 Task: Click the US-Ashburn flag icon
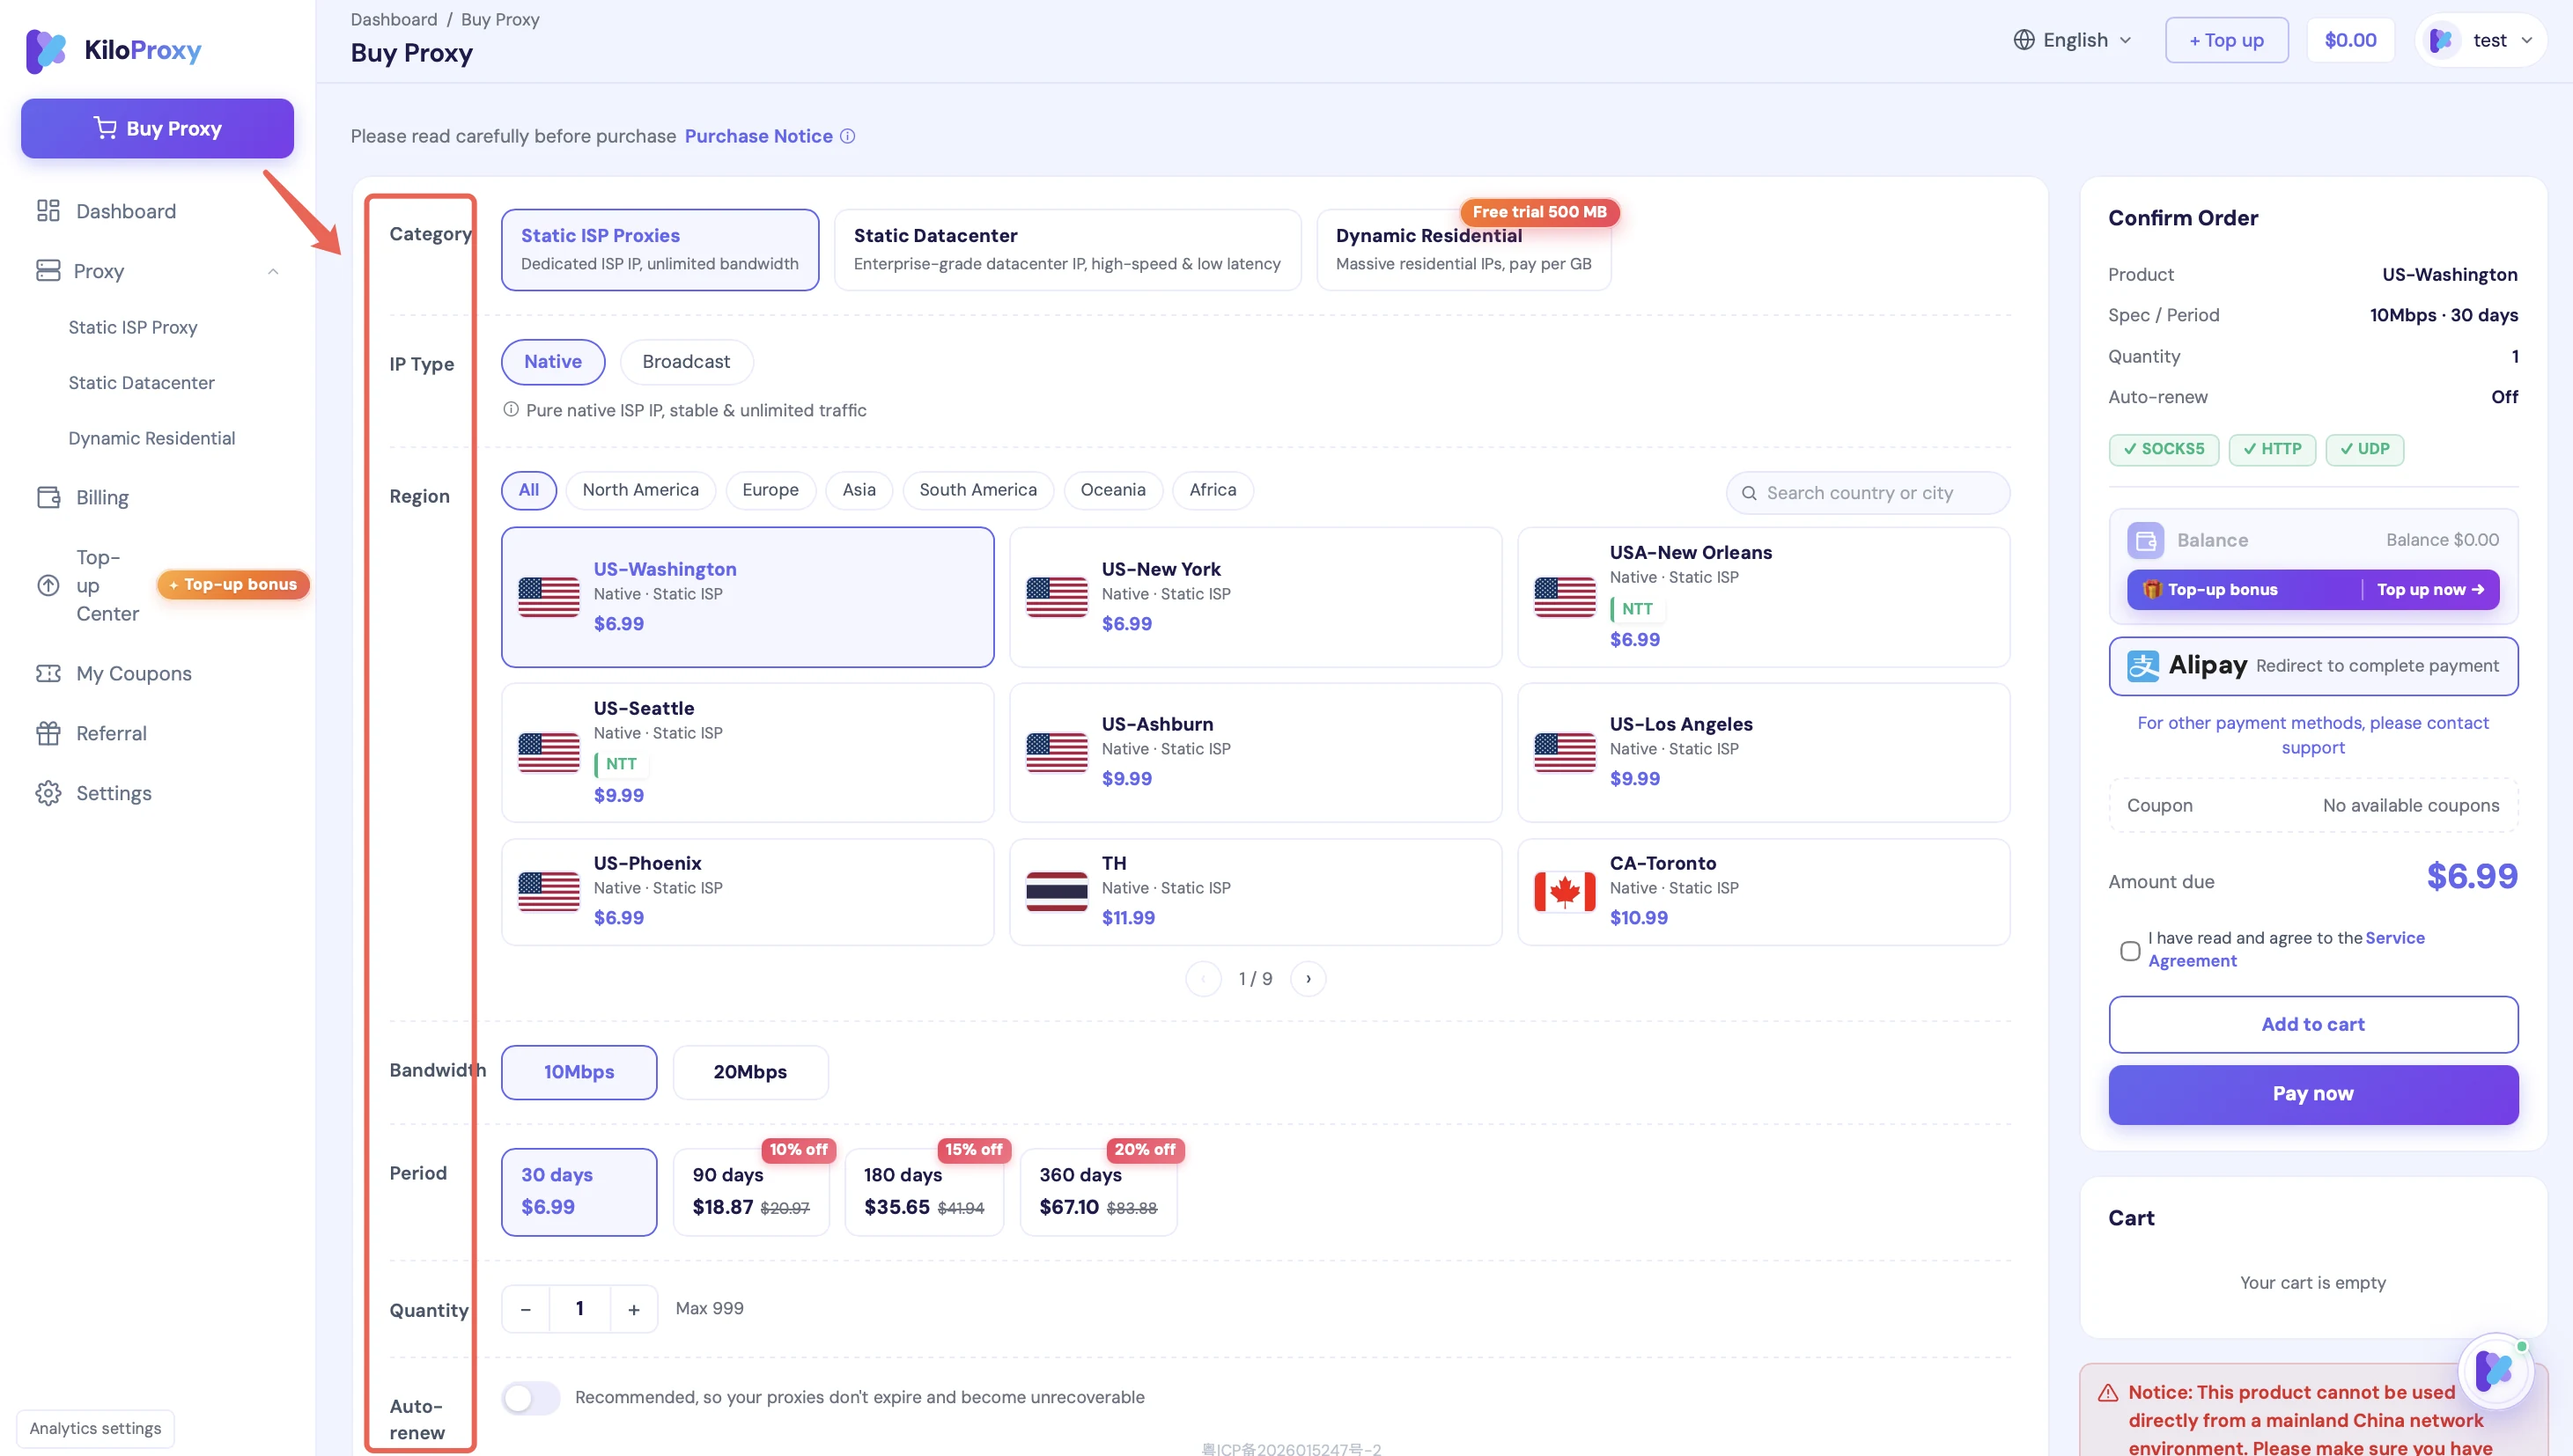1056,752
